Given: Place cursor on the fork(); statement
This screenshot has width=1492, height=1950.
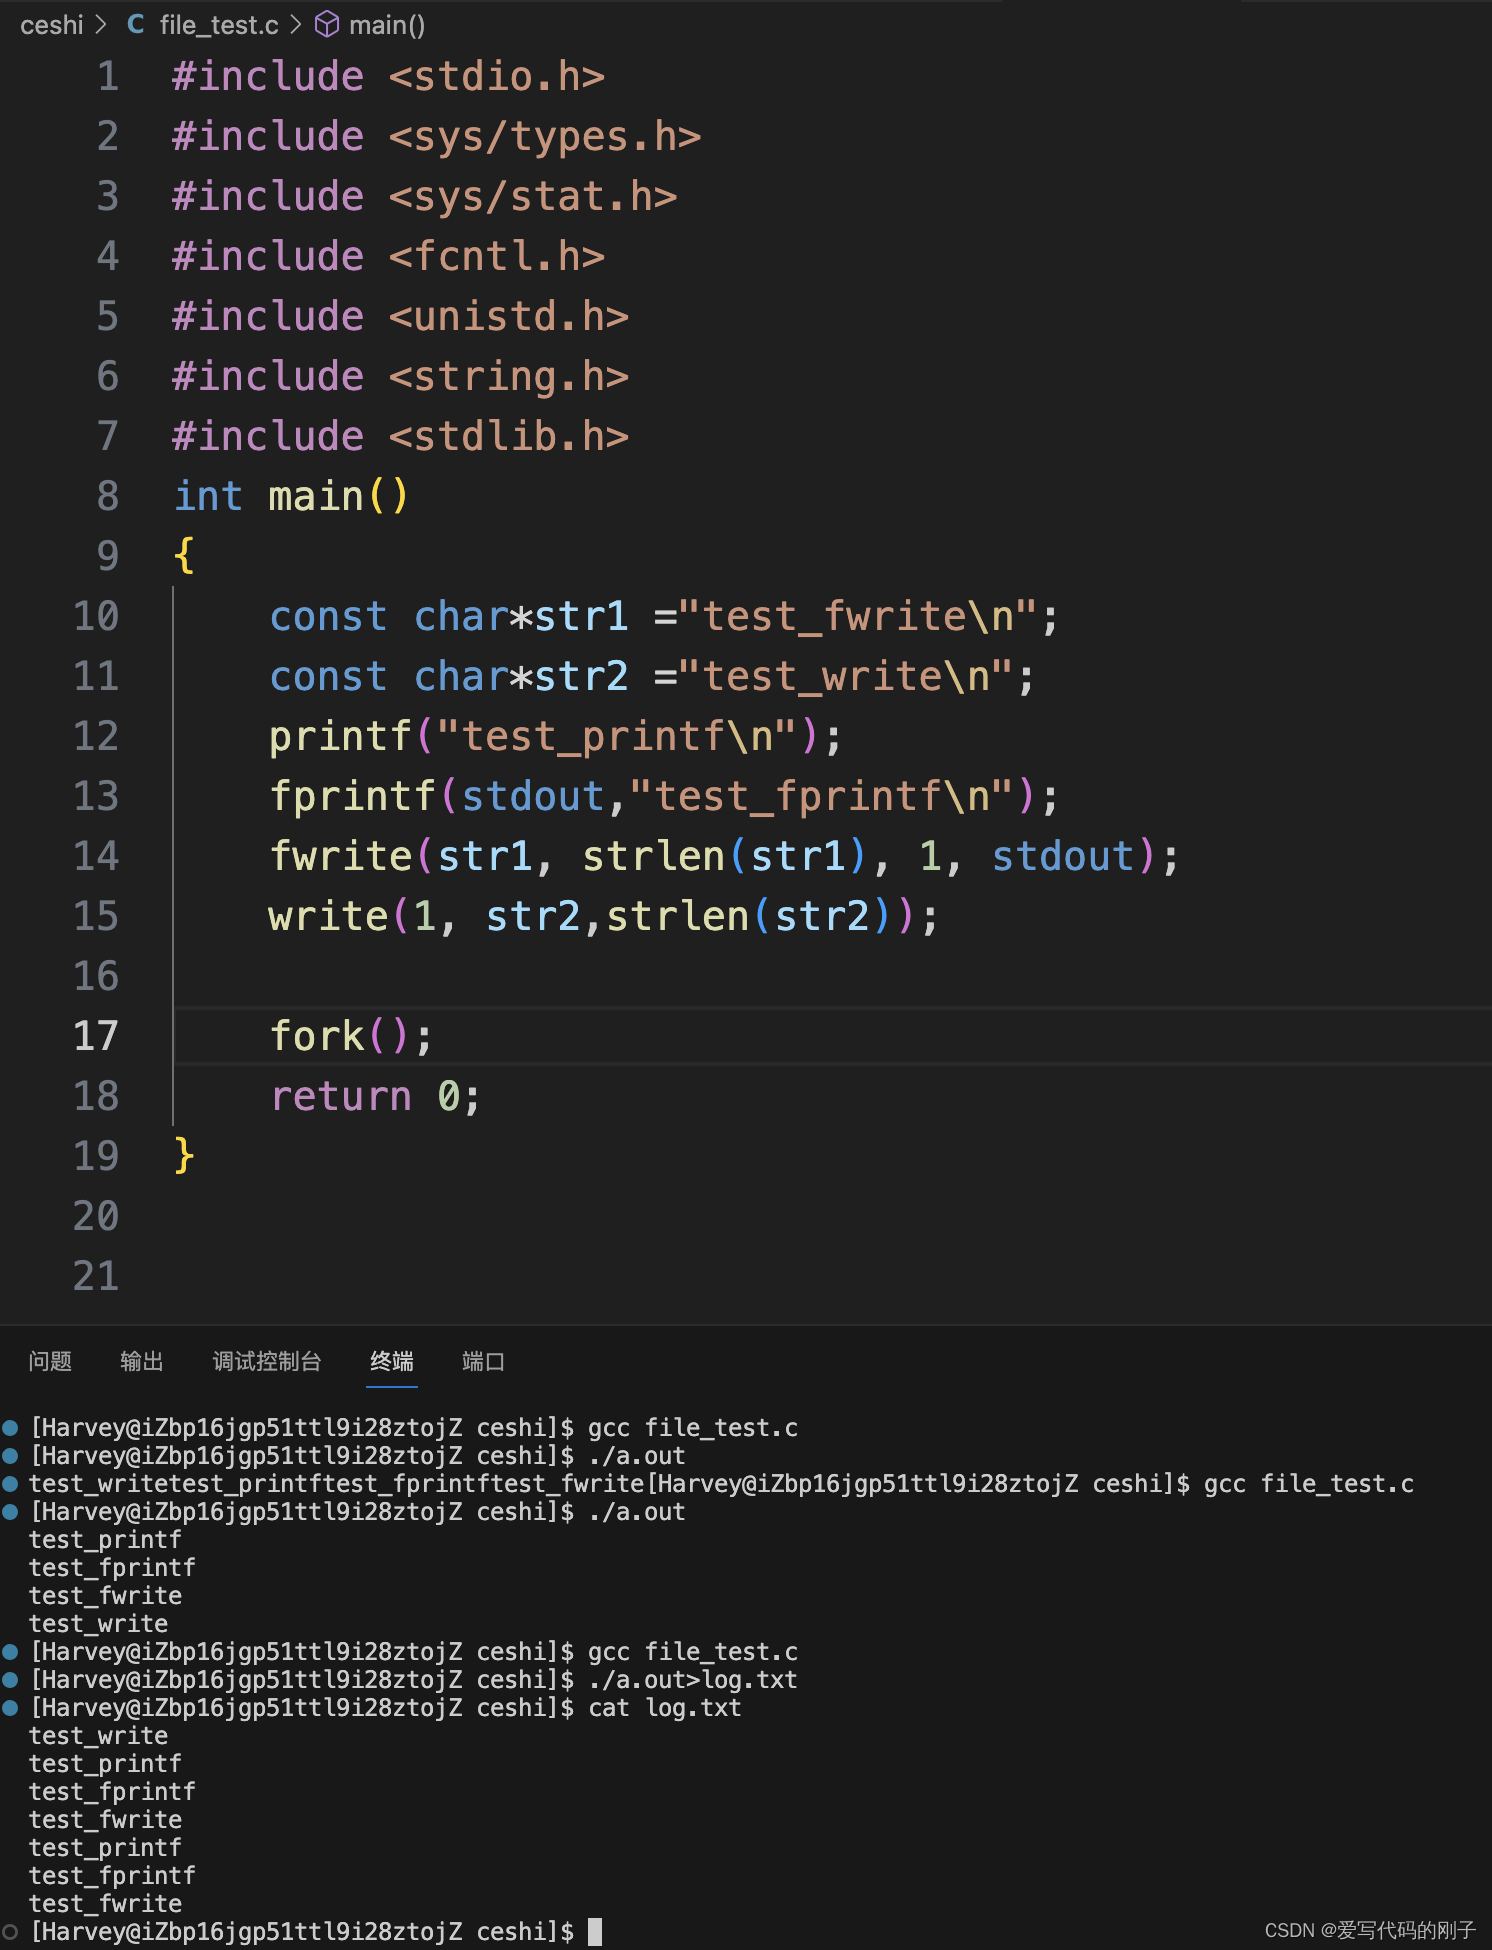Looking at the screenshot, I should [351, 1036].
